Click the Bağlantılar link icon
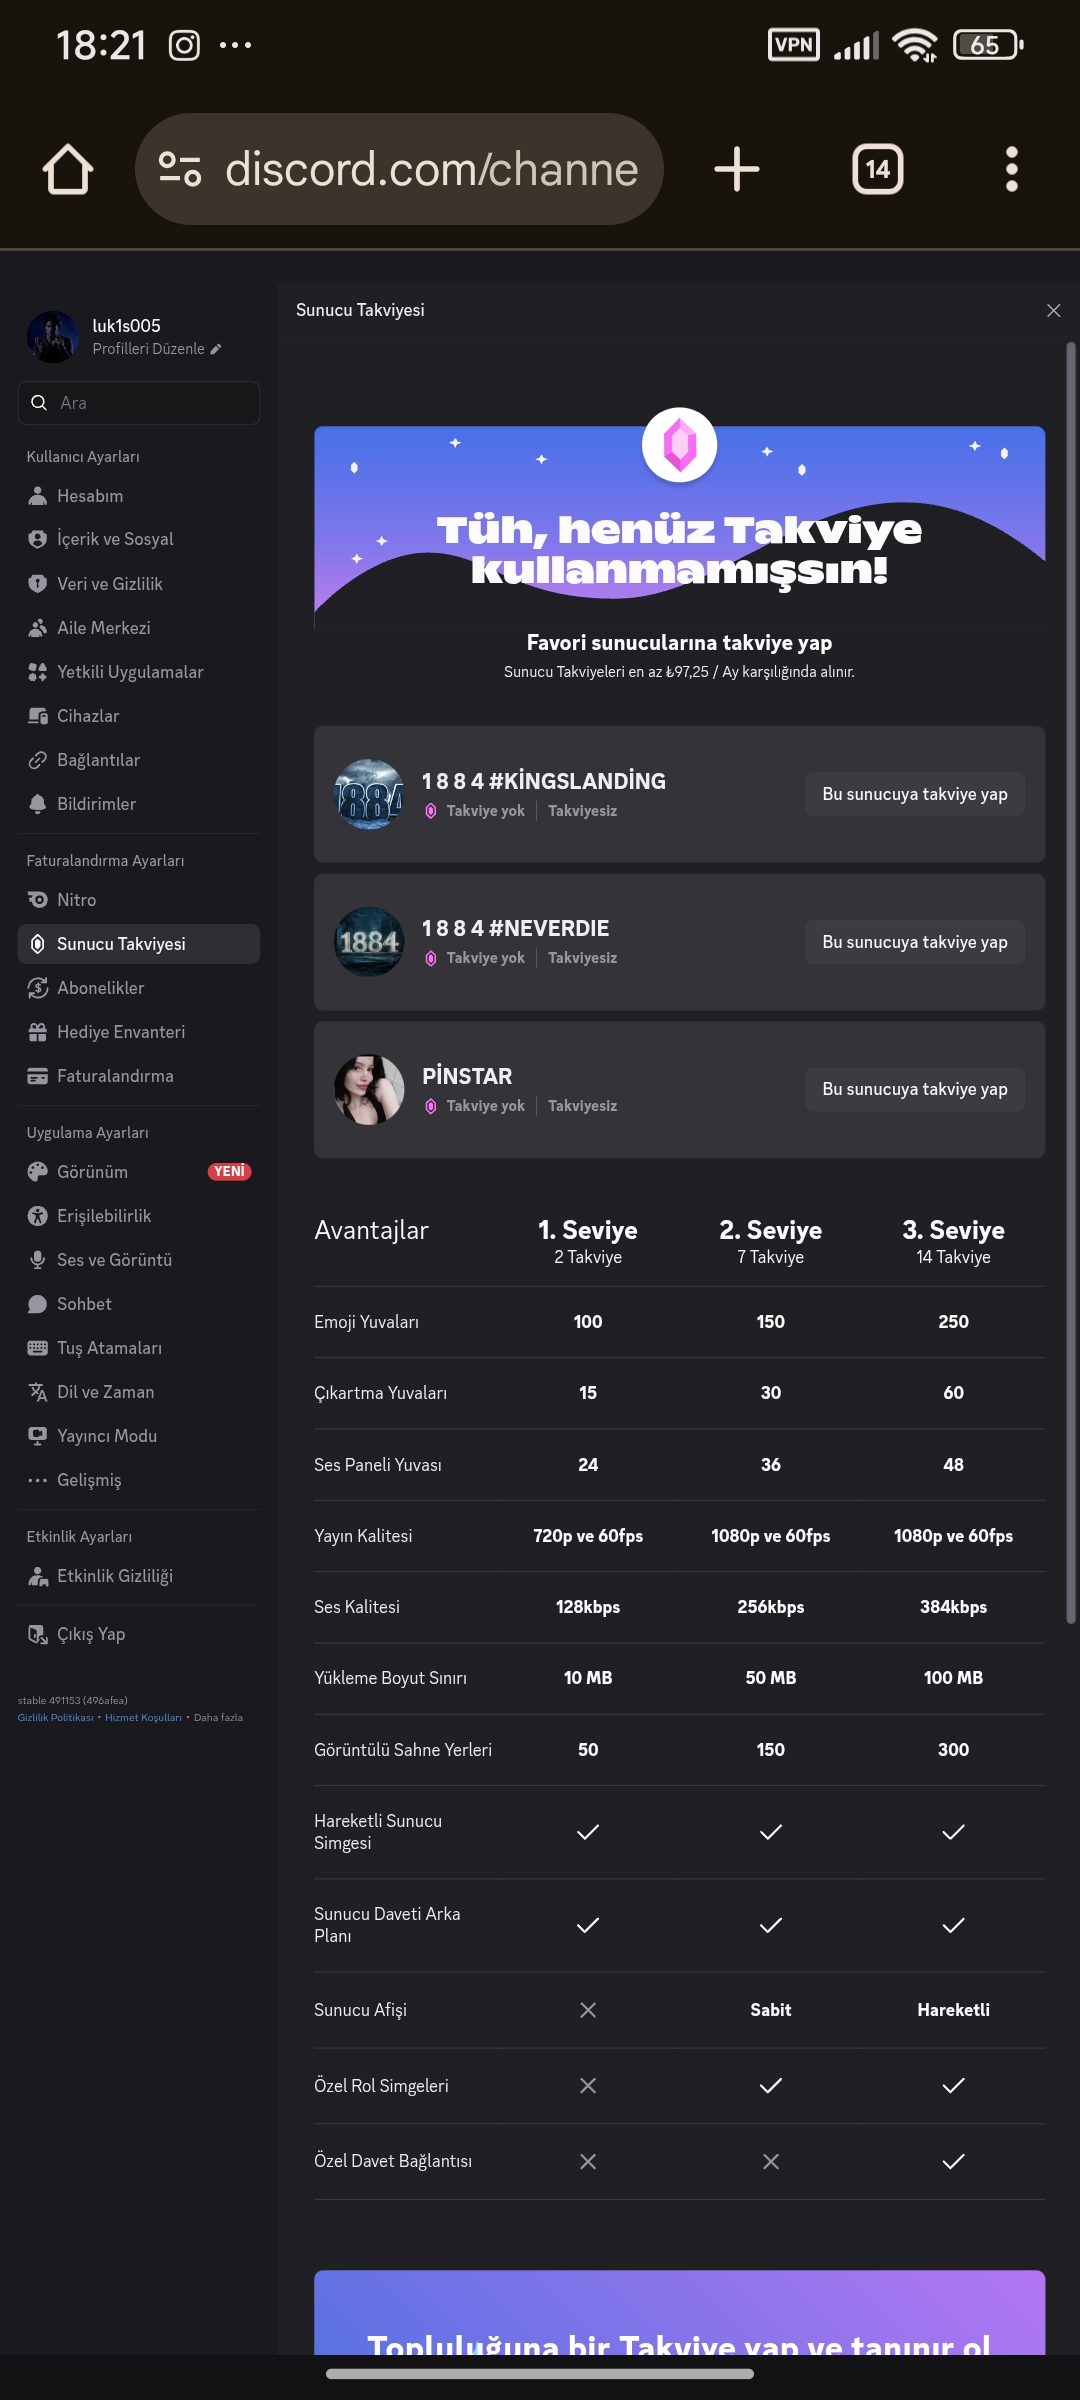The width and height of the screenshot is (1080, 2400). pos(37,760)
